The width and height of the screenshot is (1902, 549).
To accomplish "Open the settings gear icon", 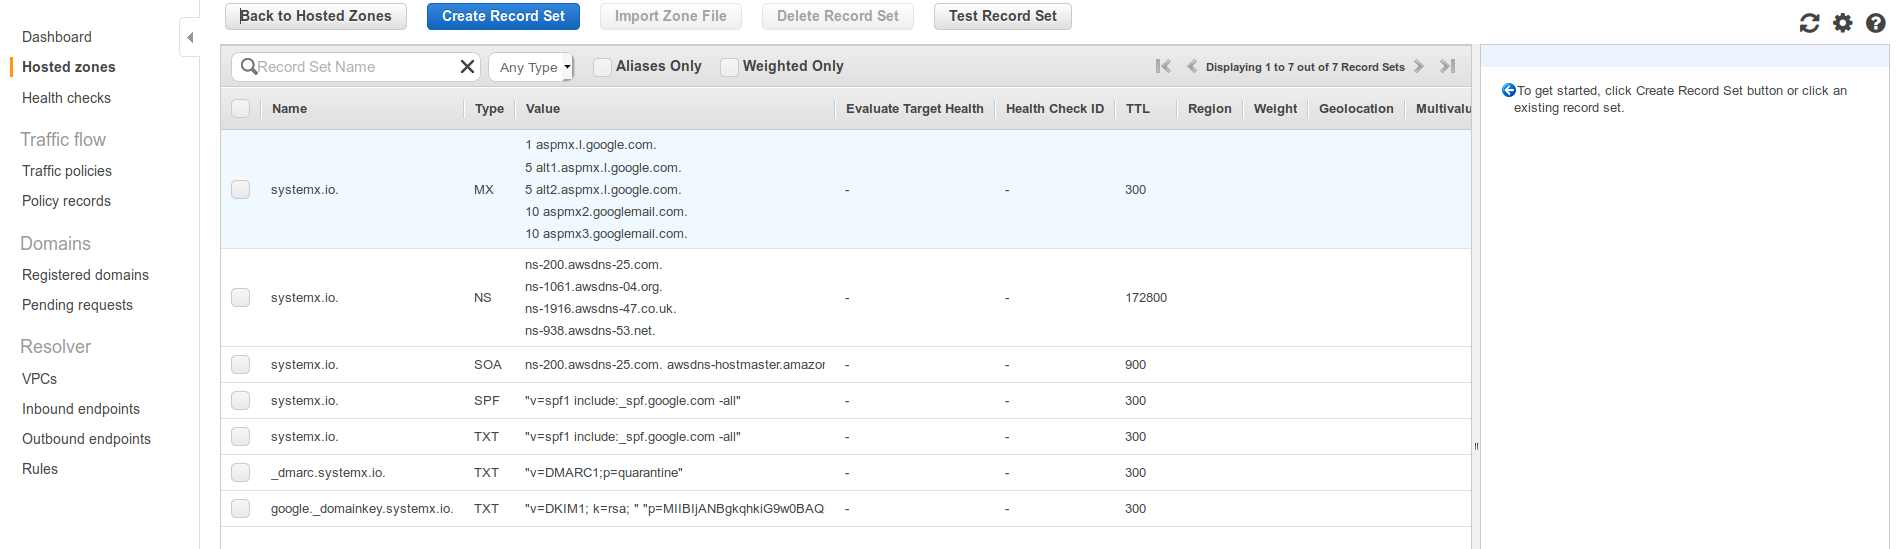I will 1842,23.
